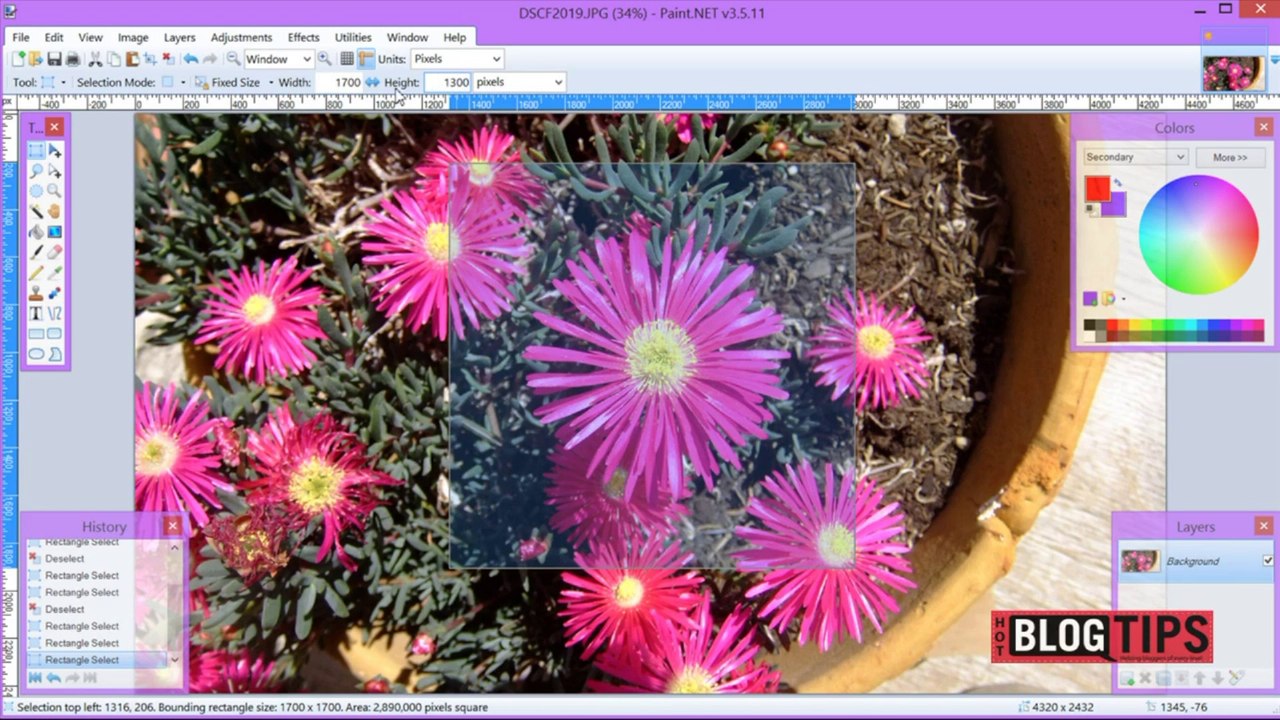
Task: Select the Pan hand tool
Action: [x=55, y=212]
